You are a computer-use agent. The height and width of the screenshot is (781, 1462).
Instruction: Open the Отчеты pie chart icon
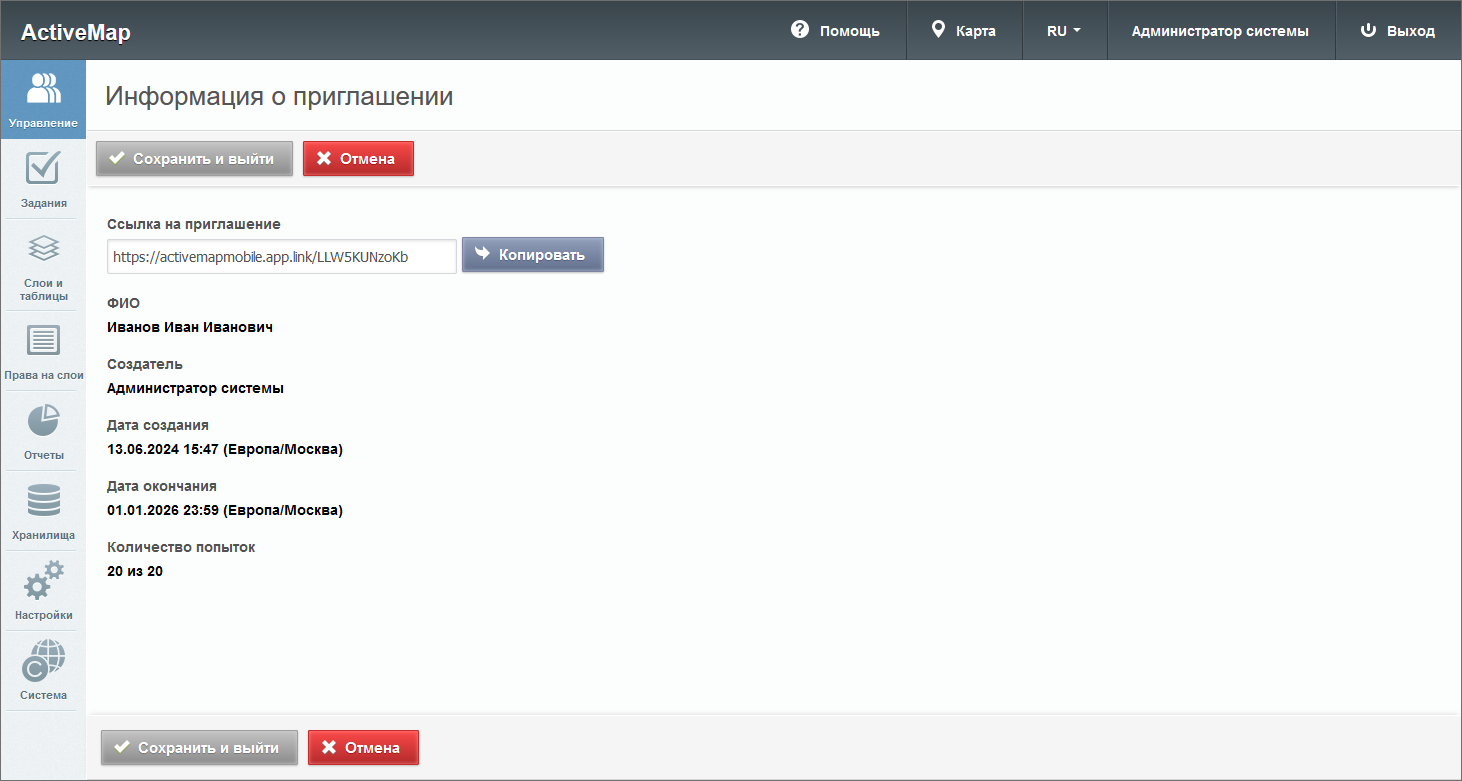pos(43,421)
